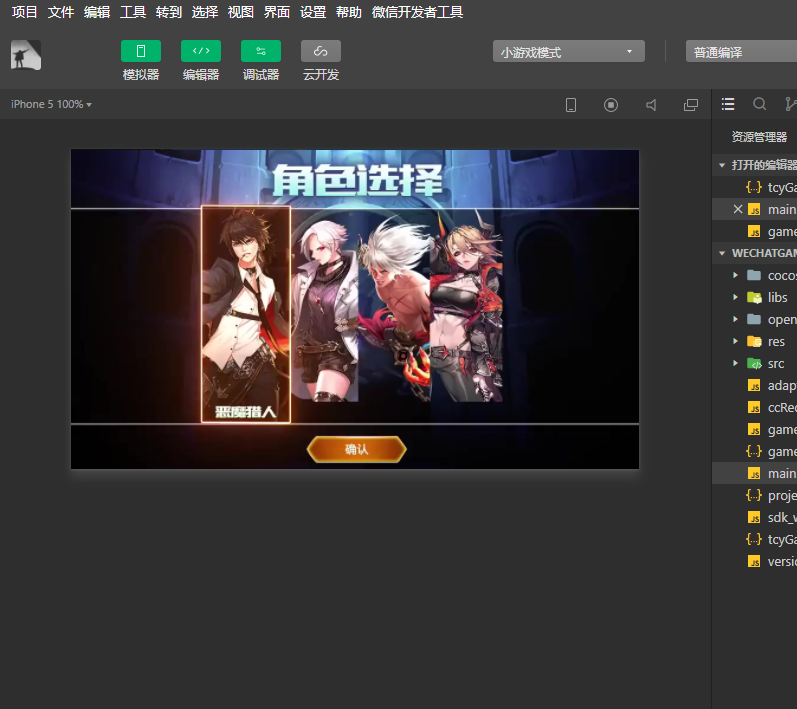
Task: Open the 工具 menu
Action: [133, 12]
